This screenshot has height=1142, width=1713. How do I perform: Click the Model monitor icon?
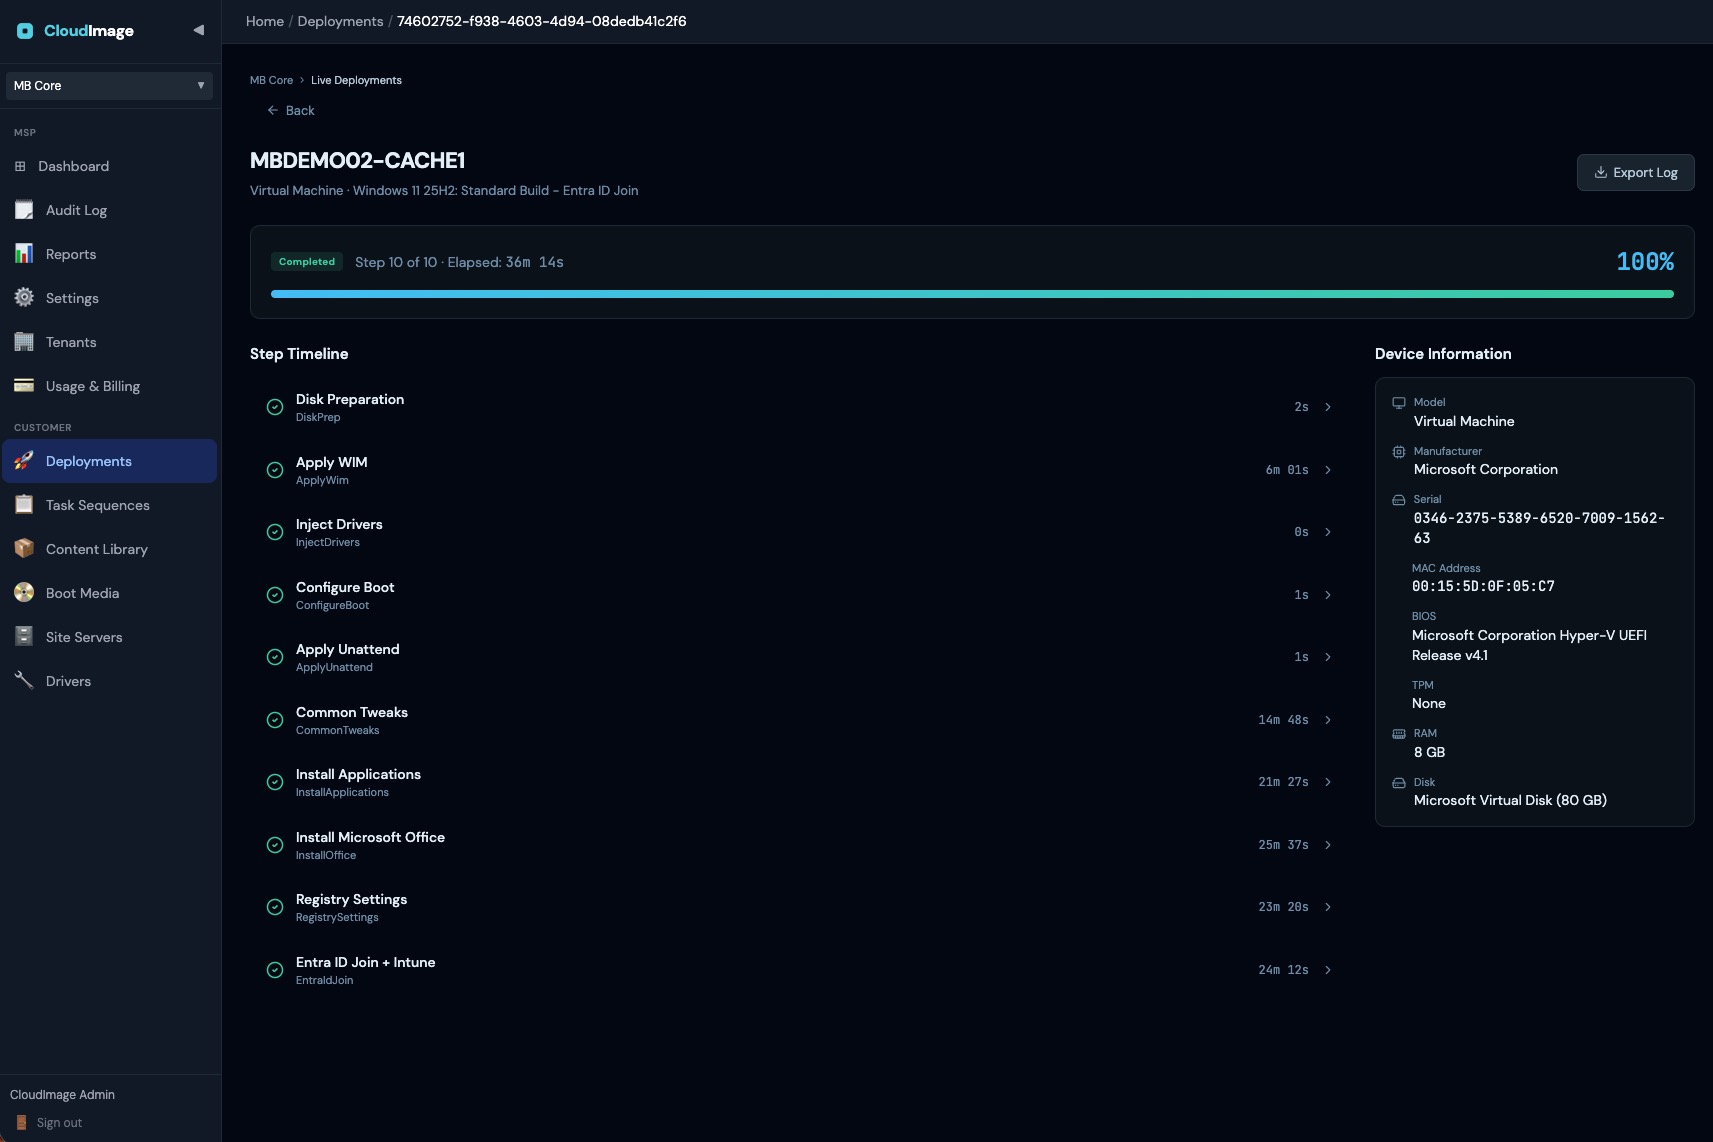(1399, 403)
